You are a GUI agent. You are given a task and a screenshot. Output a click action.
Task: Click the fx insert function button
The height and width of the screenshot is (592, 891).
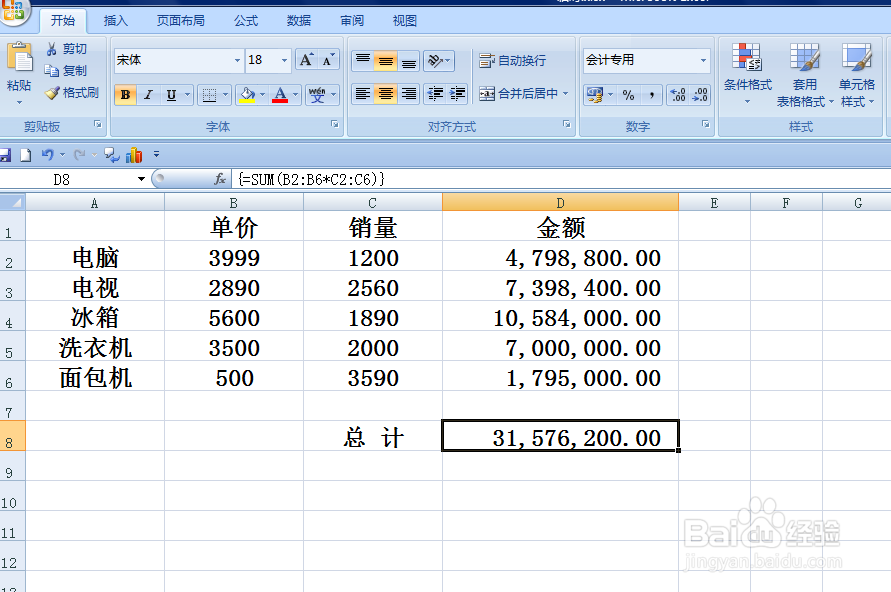[x=220, y=180]
